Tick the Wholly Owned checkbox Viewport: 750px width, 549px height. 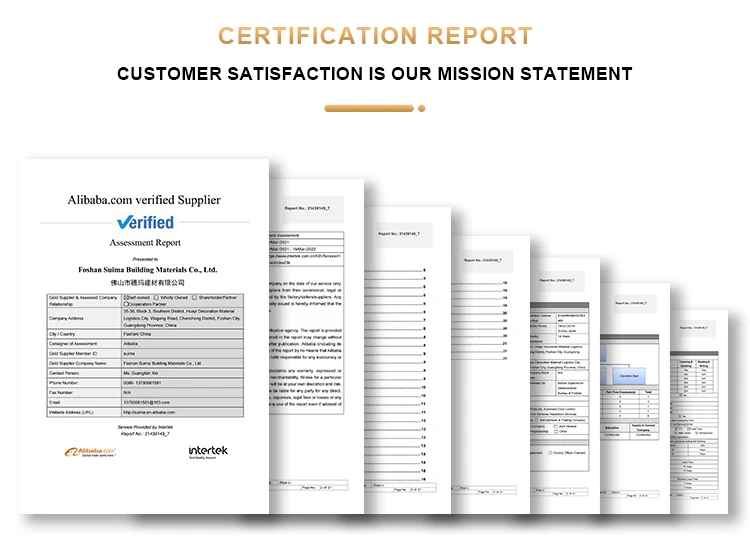[156, 297]
